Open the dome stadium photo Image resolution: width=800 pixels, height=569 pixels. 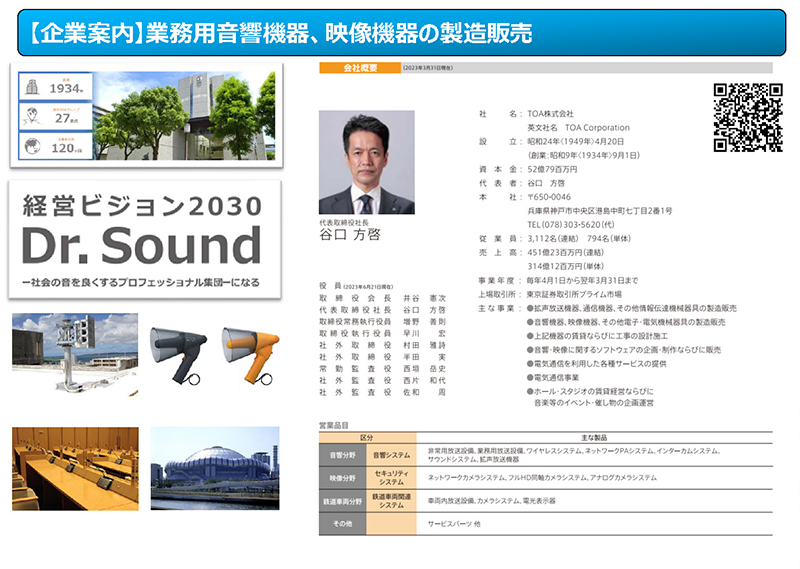215,468
